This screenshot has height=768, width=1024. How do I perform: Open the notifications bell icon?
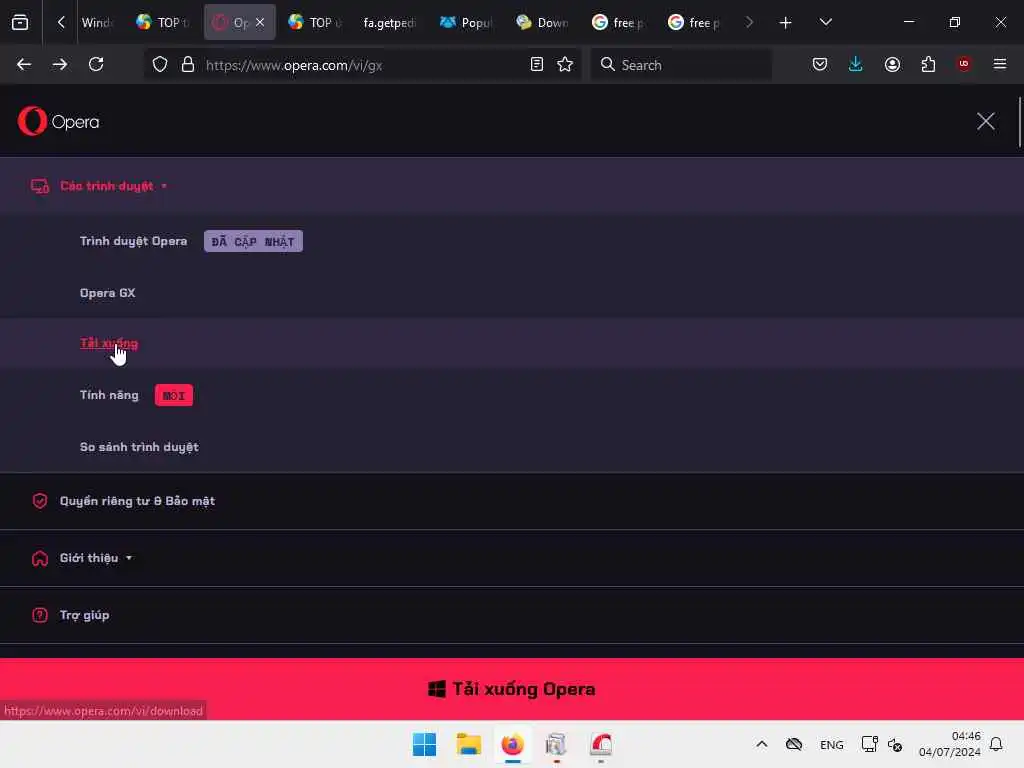(996, 744)
